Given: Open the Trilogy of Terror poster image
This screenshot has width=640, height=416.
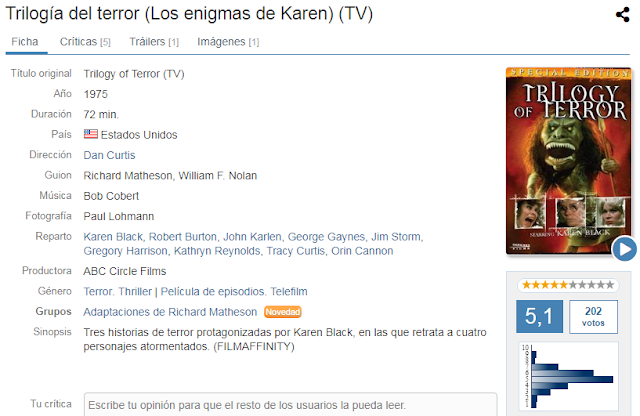Looking at the screenshot, I should click(x=568, y=161).
